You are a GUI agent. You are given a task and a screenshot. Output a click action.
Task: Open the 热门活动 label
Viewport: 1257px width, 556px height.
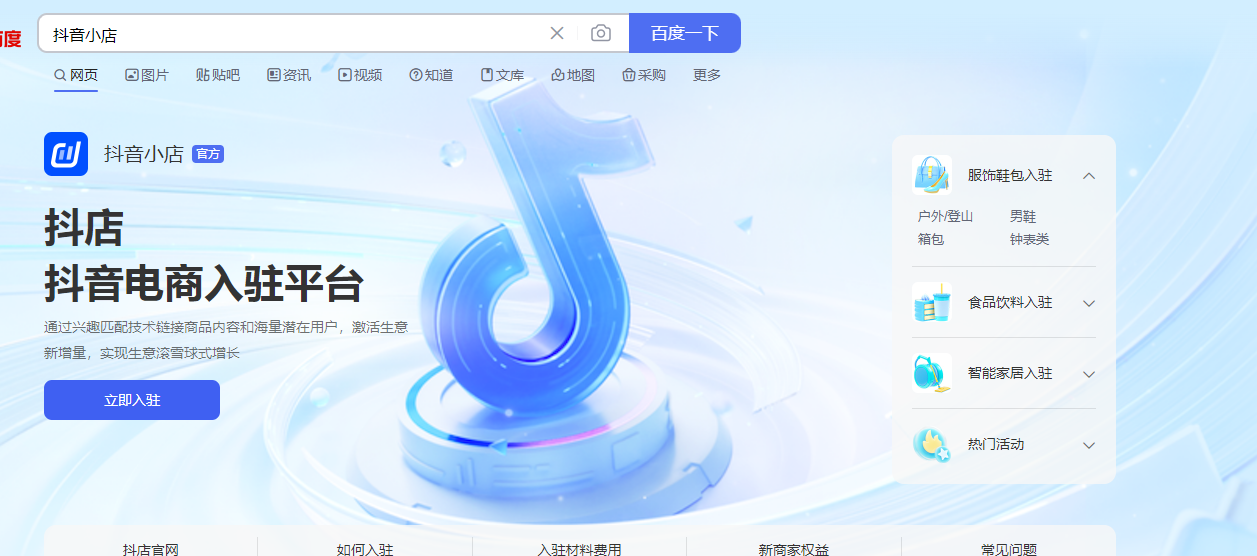(x=996, y=444)
